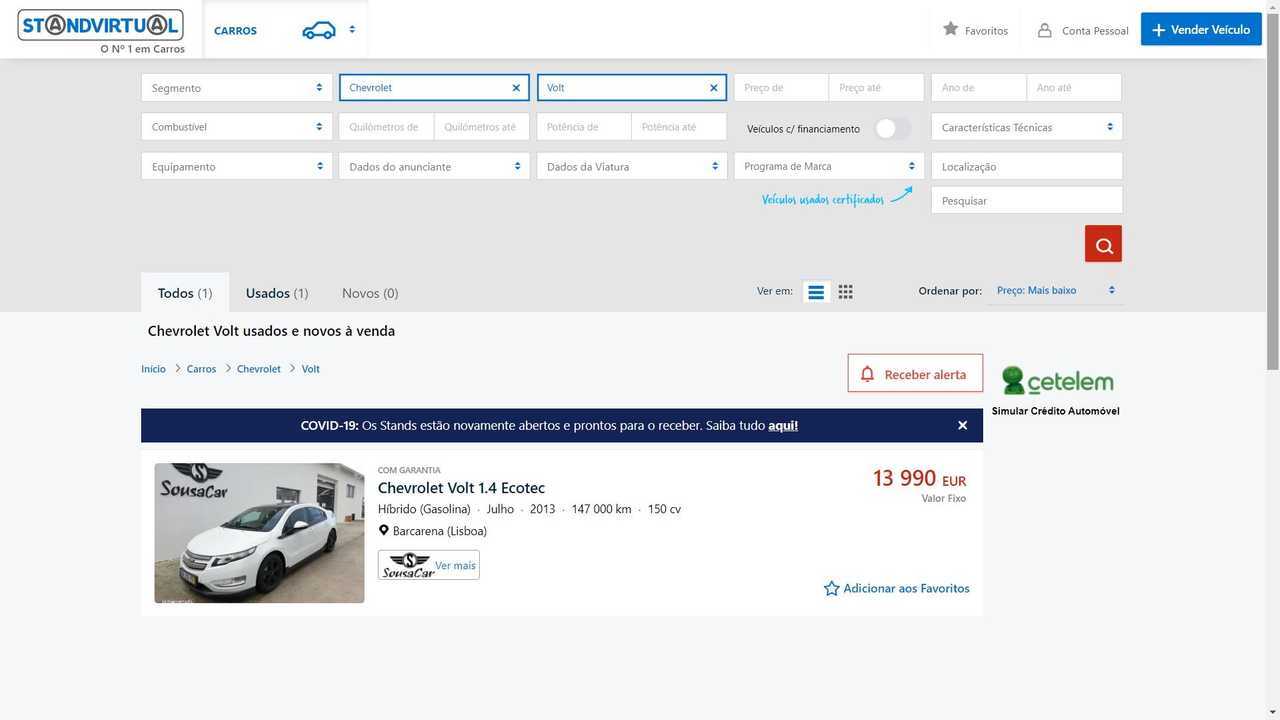
Task: Click the Localização field
Action: tap(1027, 166)
